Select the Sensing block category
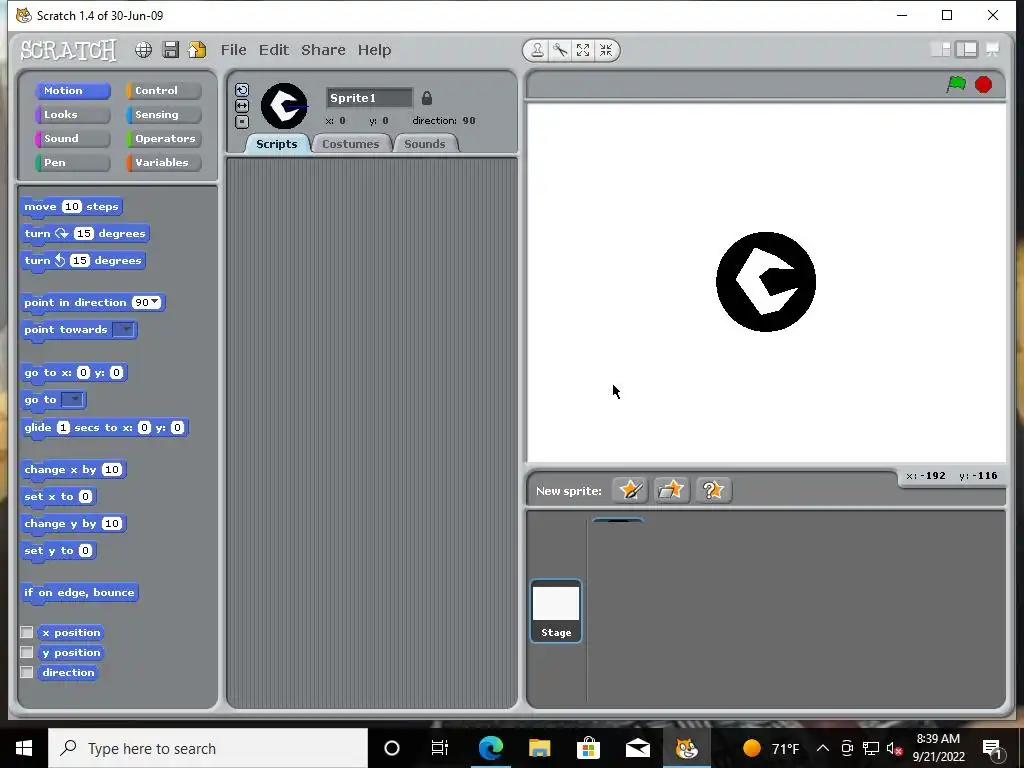This screenshot has width=1024, height=768. click(164, 115)
